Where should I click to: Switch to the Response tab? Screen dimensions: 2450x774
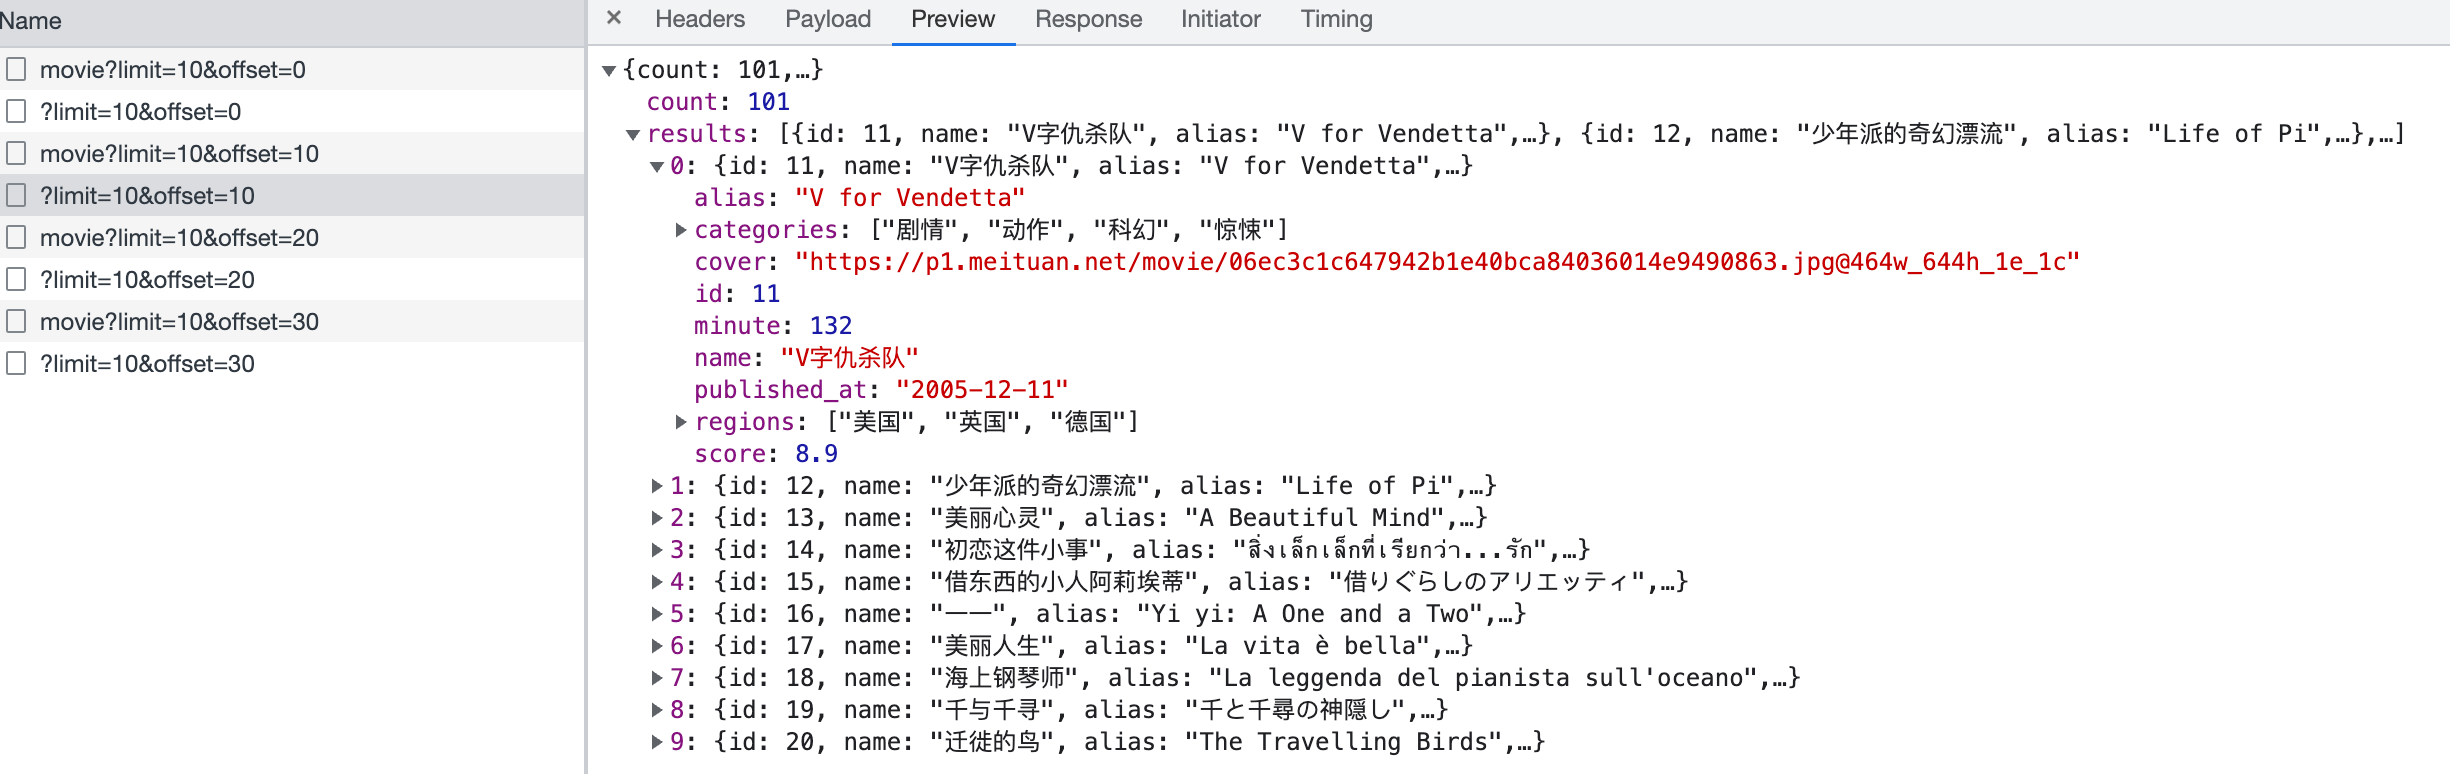tap(1088, 19)
